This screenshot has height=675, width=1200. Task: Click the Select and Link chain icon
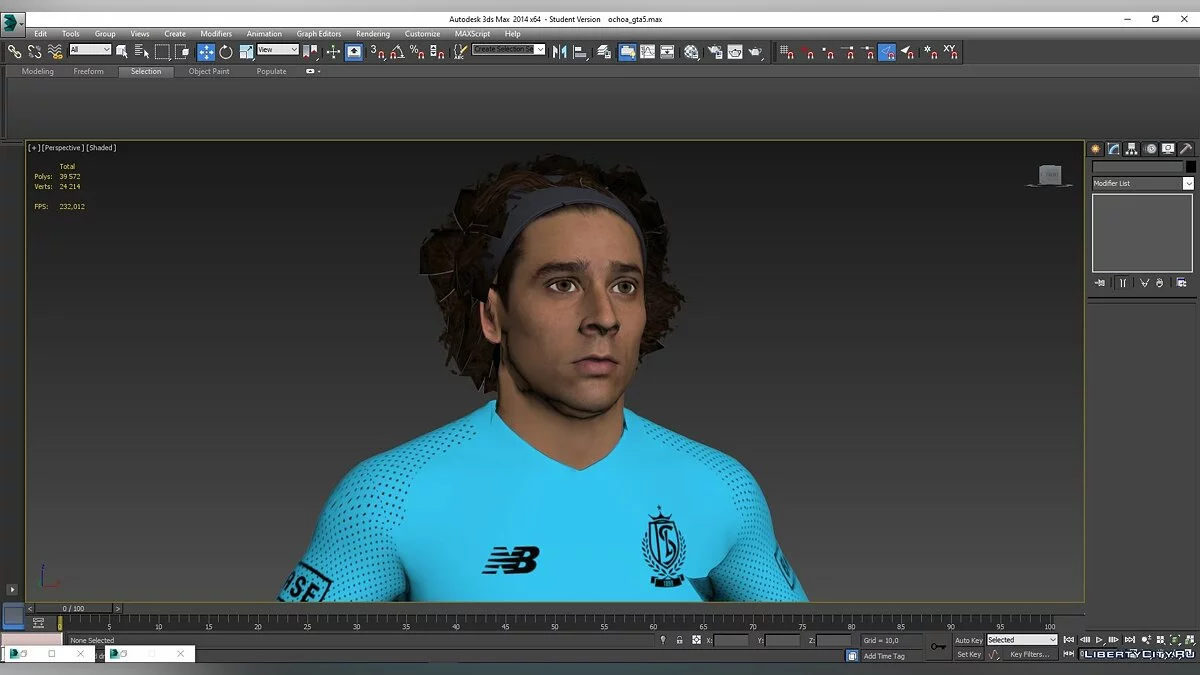click(14, 51)
